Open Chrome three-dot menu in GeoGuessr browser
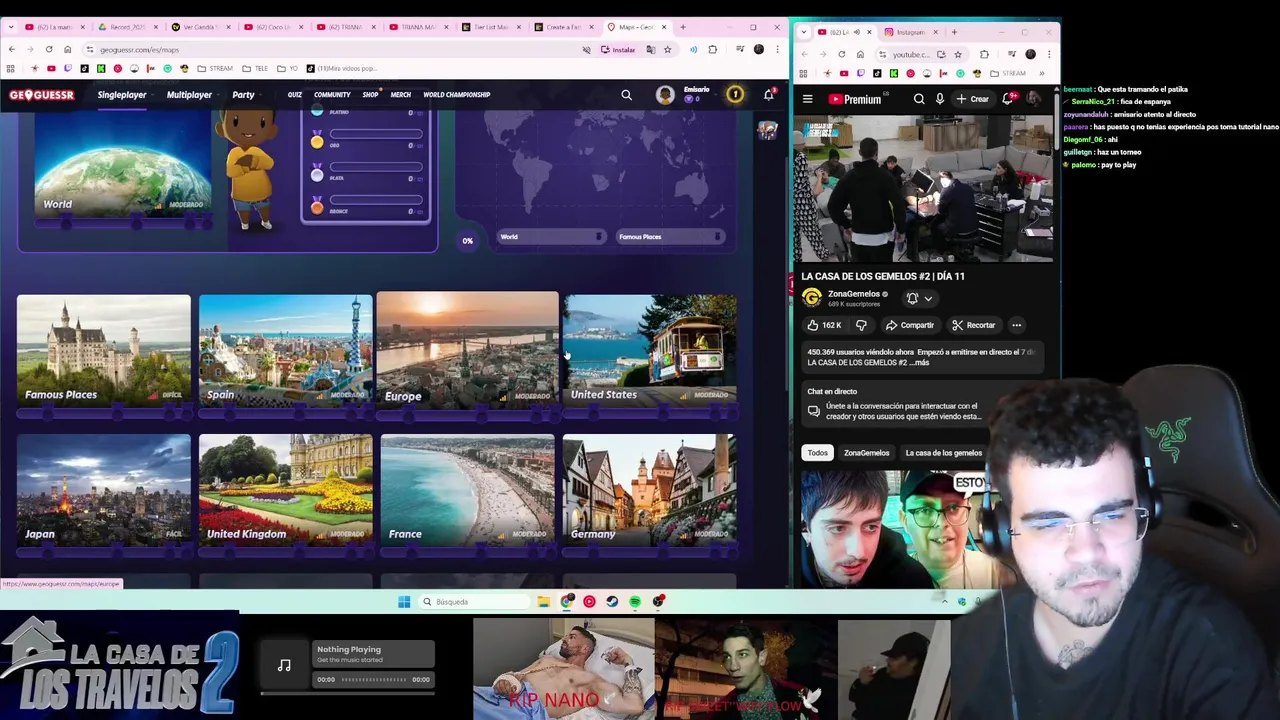The image size is (1280, 720). tap(777, 49)
